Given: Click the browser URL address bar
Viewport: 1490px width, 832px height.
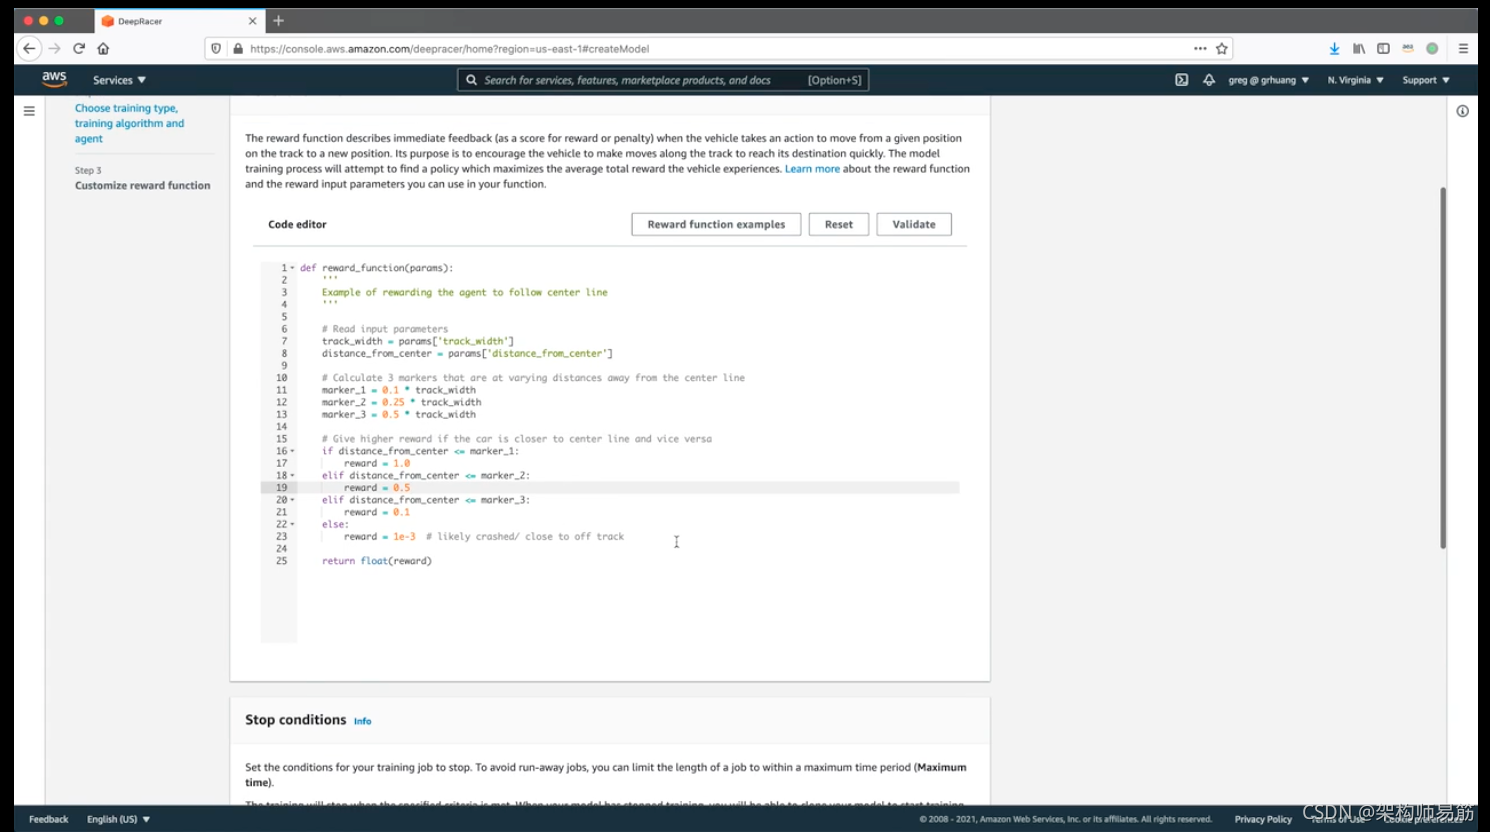Looking at the screenshot, I should (x=718, y=48).
